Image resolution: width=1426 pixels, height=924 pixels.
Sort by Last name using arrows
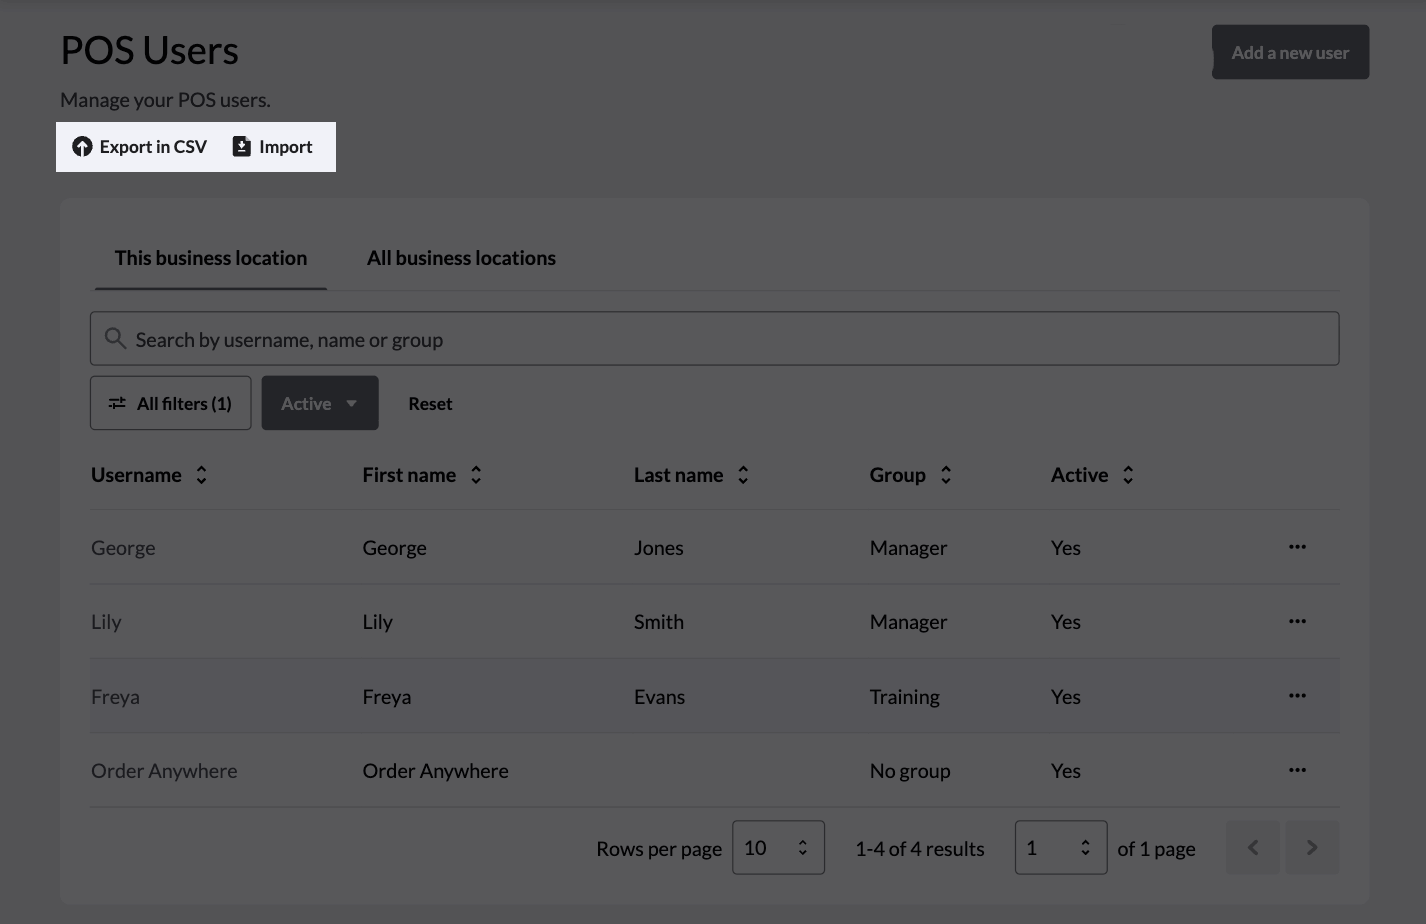click(x=743, y=475)
